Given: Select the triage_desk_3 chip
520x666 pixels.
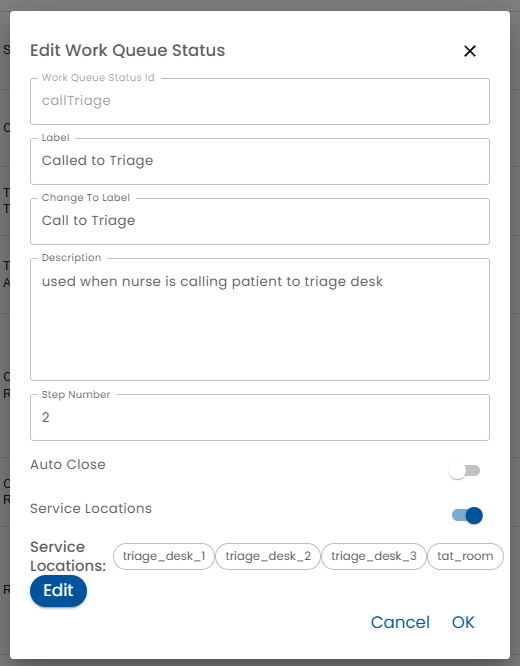Looking at the screenshot, I should coord(374,556).
